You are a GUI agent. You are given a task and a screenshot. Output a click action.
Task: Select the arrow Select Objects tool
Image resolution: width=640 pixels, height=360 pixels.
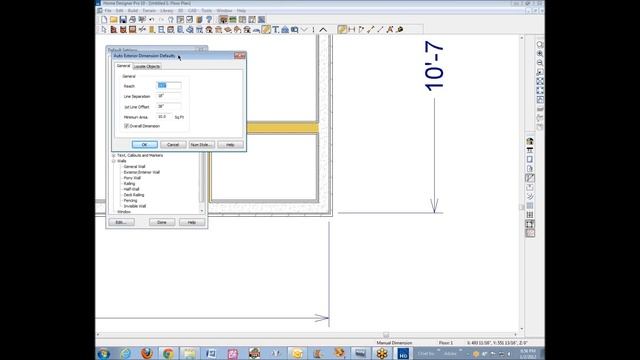104,29
